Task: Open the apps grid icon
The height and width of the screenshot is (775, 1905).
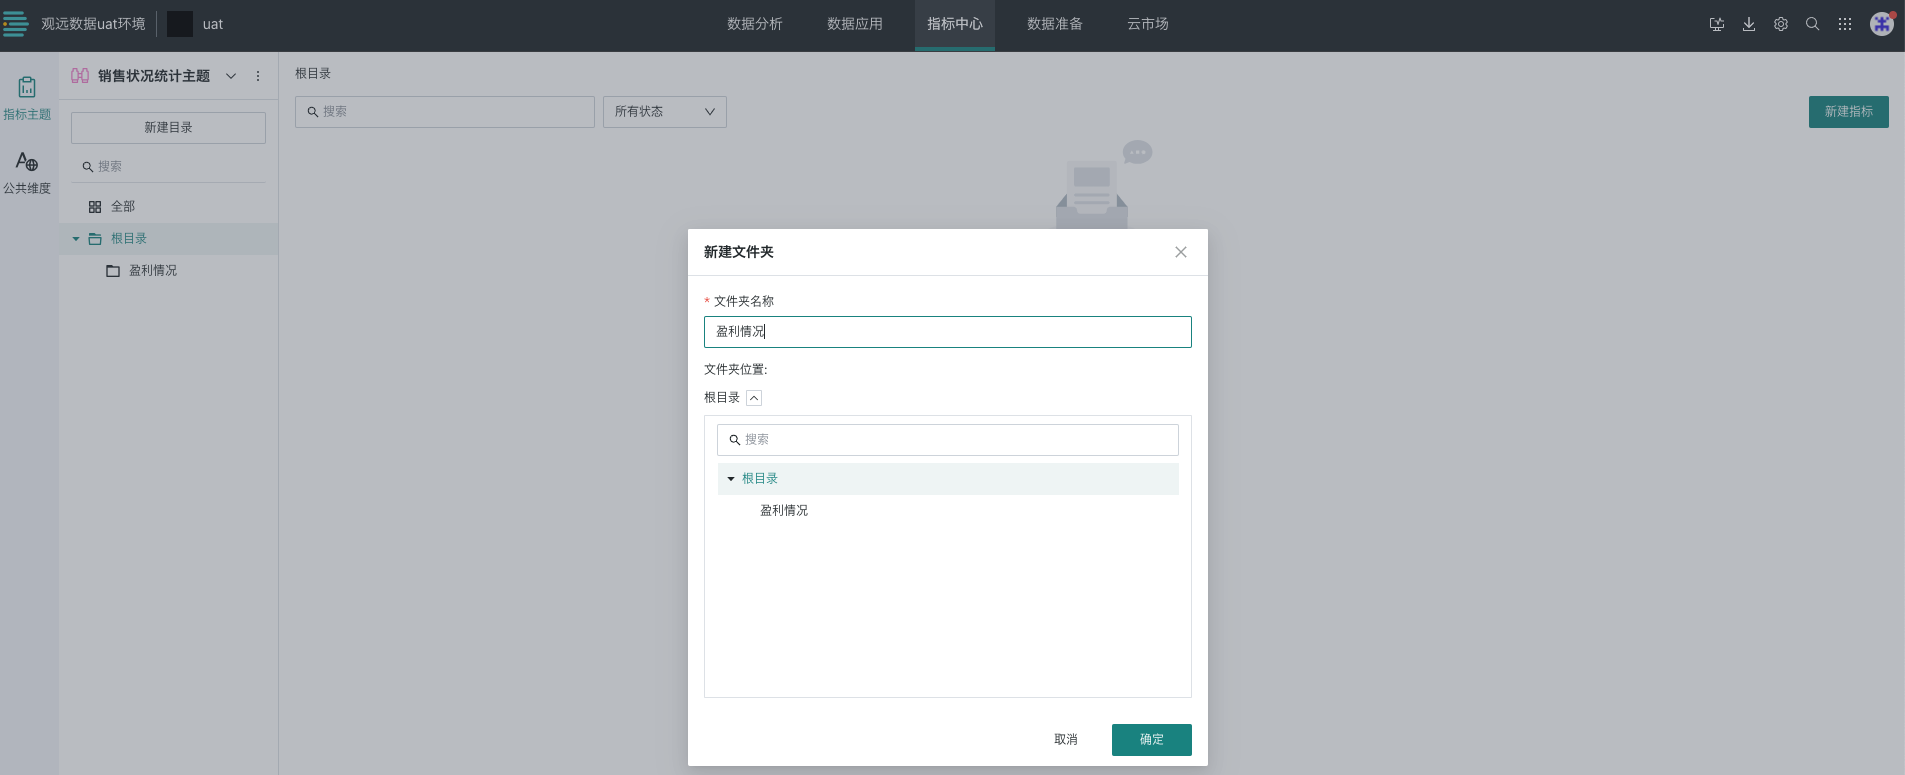Action: pyautogui.click(x=1845, y=24)
